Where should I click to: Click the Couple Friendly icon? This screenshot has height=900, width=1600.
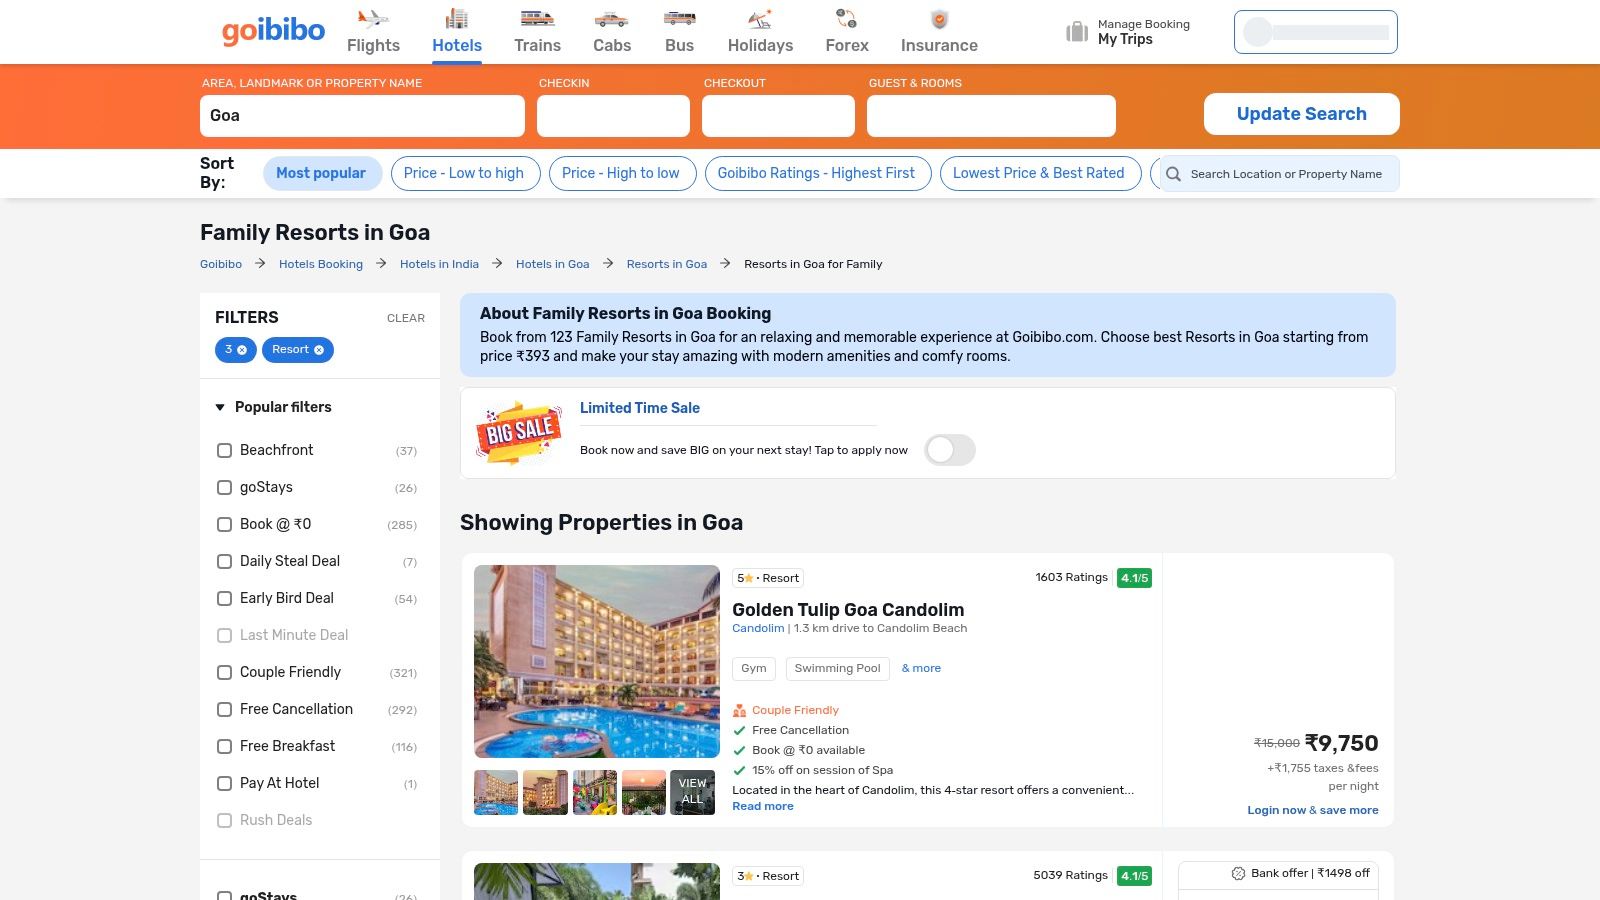(739, 711)
